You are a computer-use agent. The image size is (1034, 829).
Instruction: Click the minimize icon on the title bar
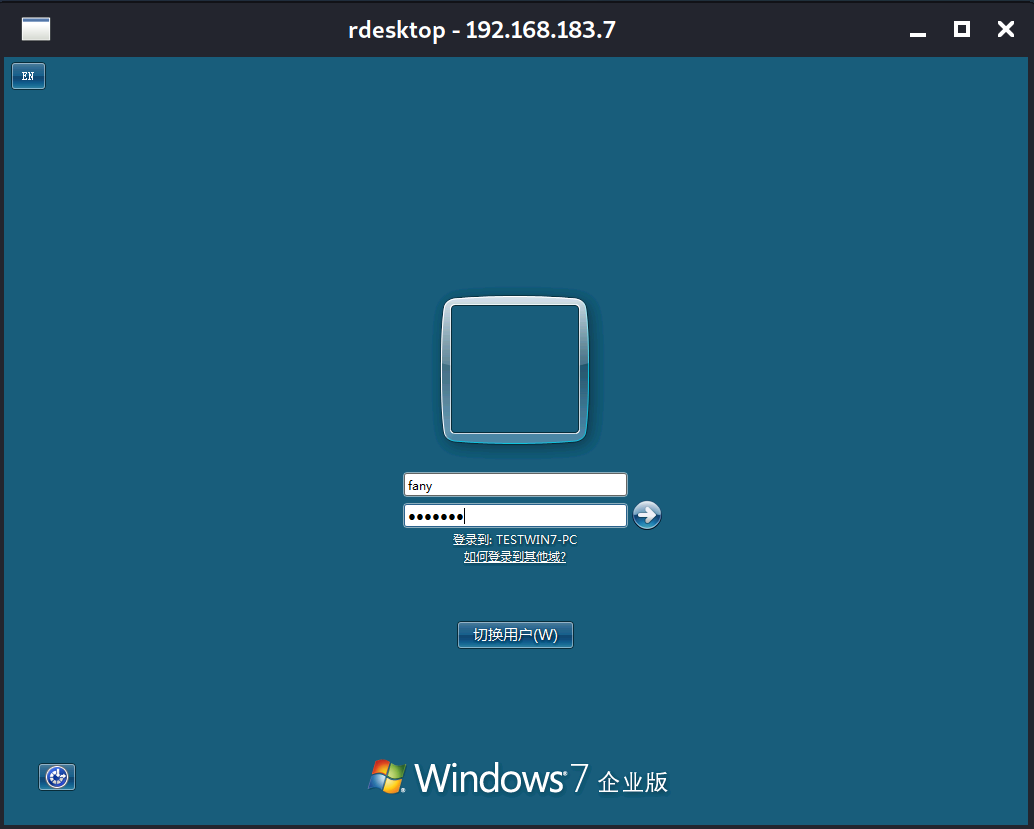(x=917, y=30)
